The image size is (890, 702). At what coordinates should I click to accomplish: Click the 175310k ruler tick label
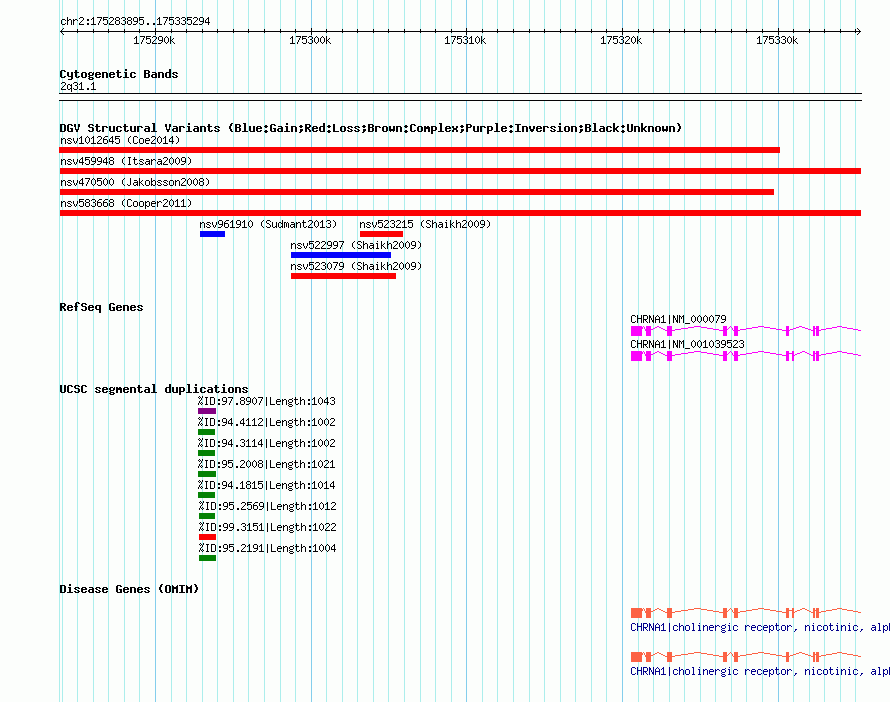[465, 40]
